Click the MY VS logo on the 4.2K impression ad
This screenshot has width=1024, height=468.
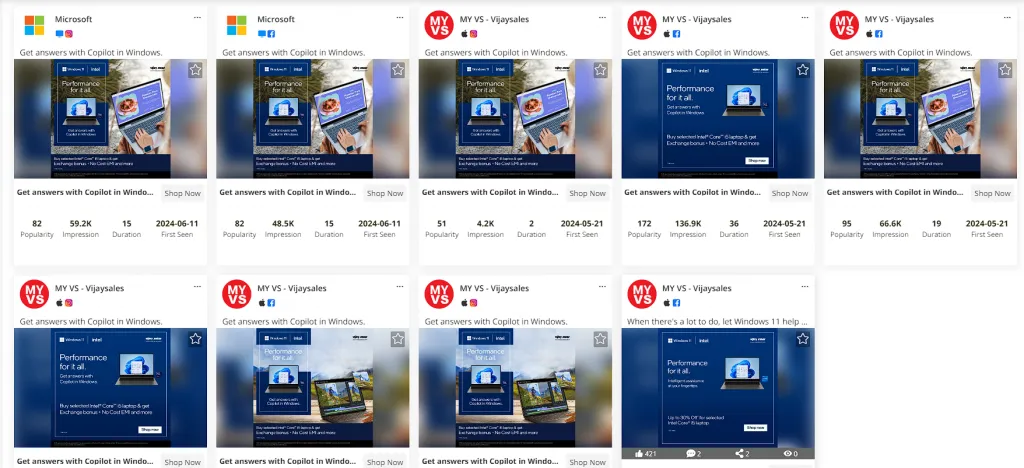pos(439,25)
